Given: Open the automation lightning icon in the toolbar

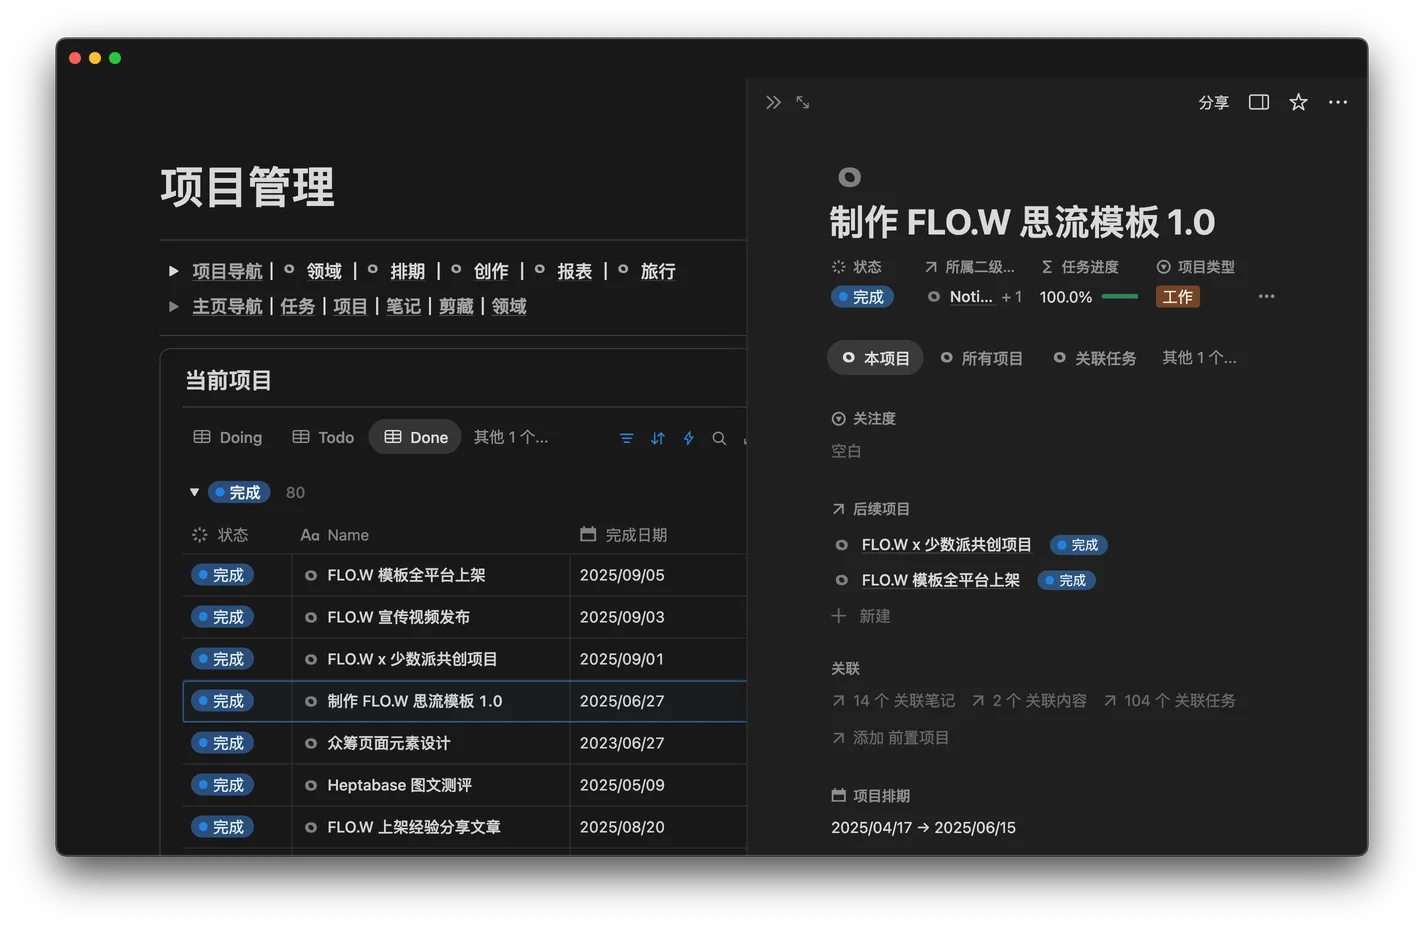Looking at the screenshot, I should pyautogui.click(x=689, y=437).
